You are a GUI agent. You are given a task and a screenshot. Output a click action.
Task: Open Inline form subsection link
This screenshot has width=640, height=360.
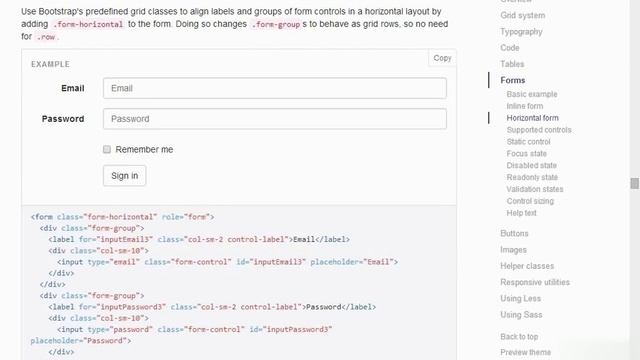[x=525, y=106]
